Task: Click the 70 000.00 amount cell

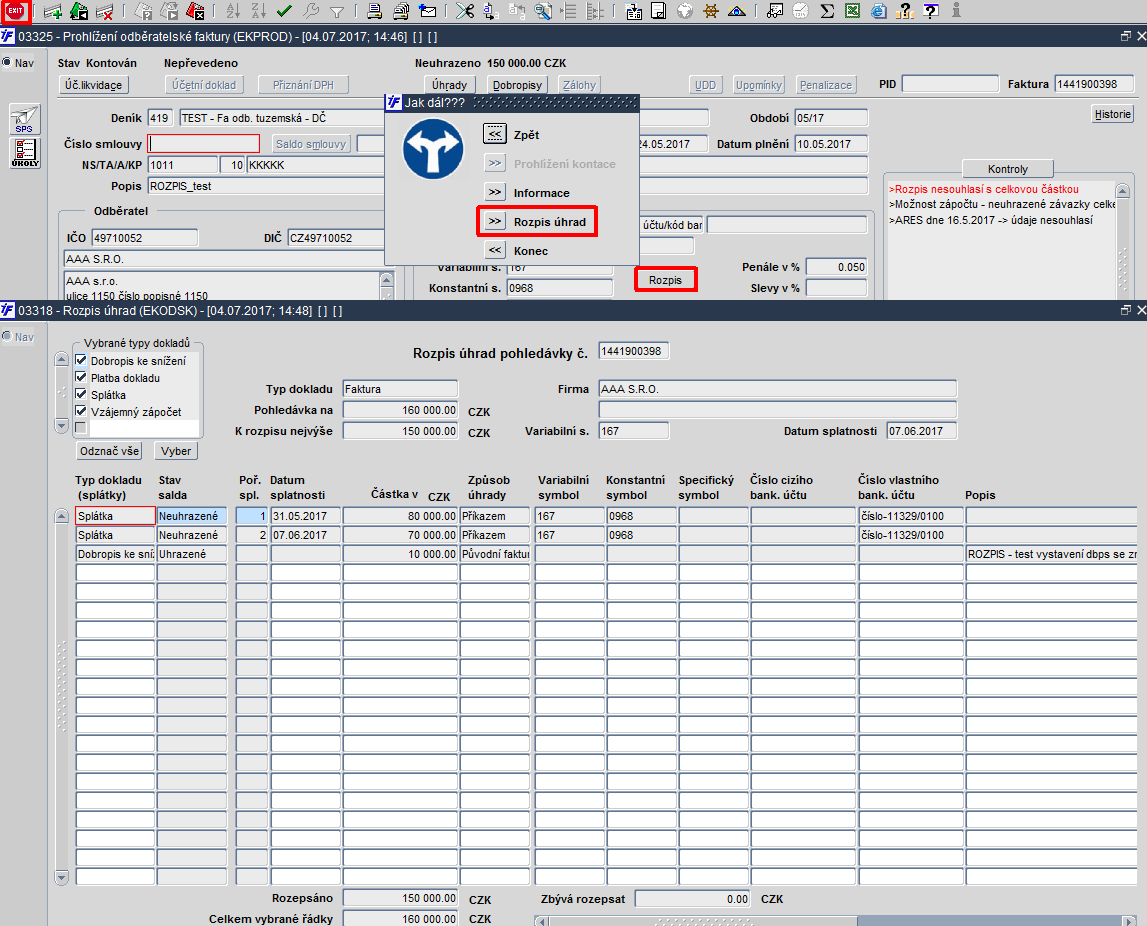Action: (400, 535)
